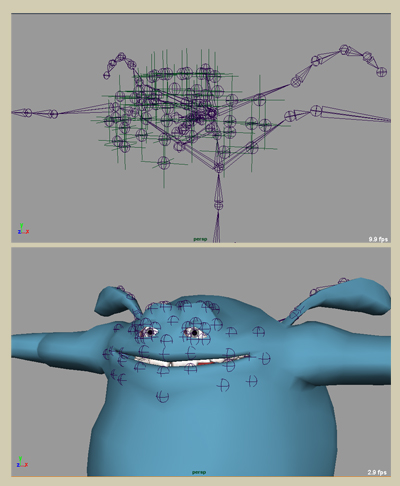400x486 pixels.
Task: Select the control handle beside right mouth corner
Action: tap(265, 358)
